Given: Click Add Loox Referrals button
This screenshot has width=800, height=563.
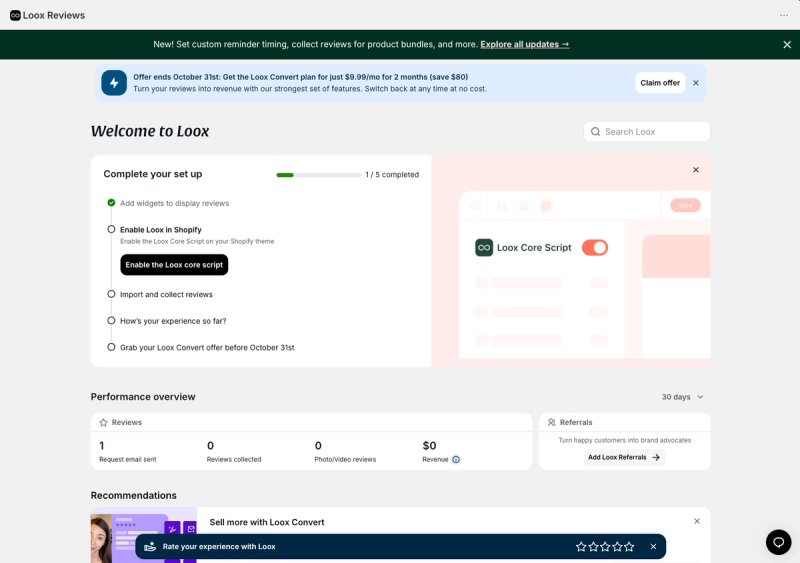Looking at the screenshot, I should [624, 457].
